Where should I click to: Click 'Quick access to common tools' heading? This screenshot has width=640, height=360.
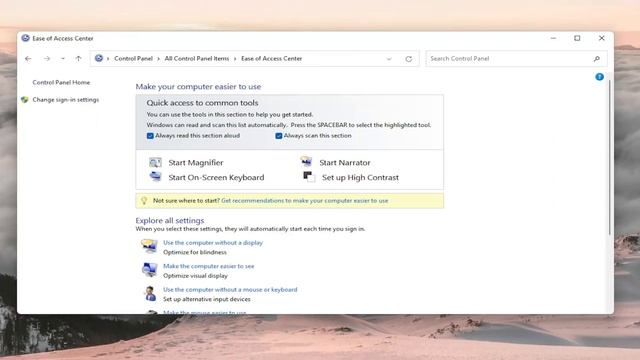(x=202, y=103)
